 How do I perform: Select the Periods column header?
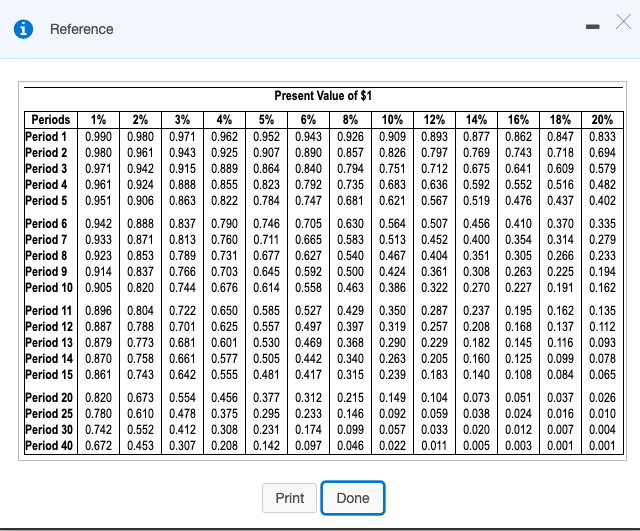pyautogui.click(x=51, y=120)
